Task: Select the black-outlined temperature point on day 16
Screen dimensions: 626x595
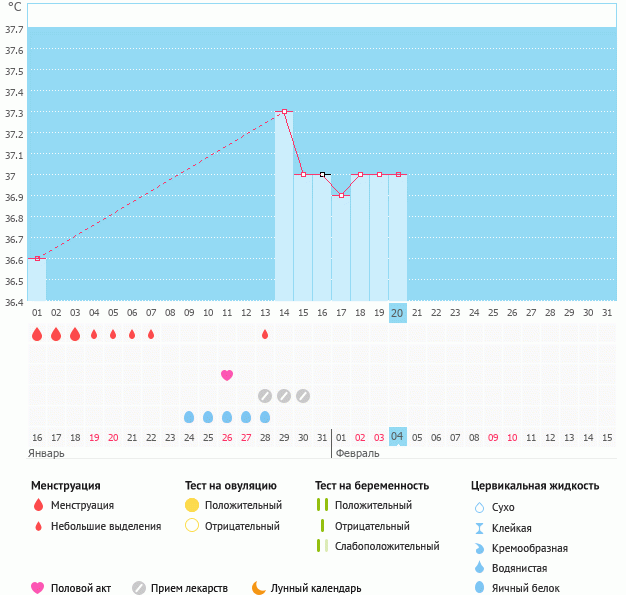Action: [322, 175]
